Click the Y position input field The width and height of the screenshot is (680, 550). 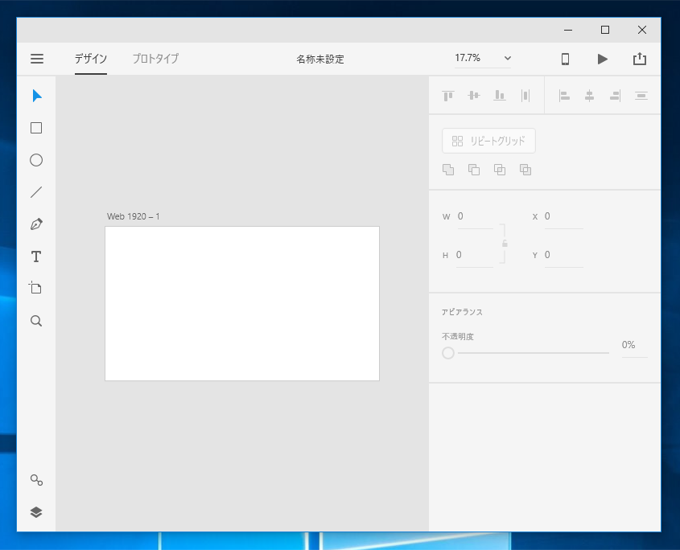[564, 255]
